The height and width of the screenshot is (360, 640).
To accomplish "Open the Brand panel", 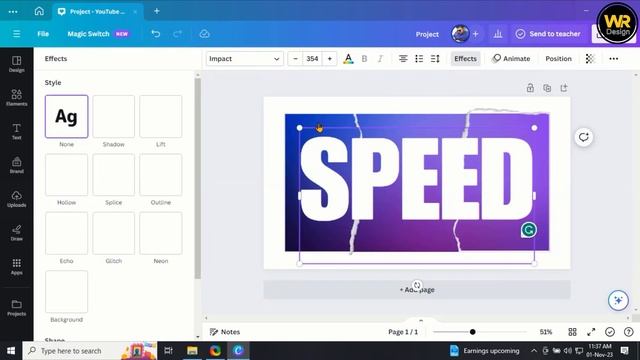I will 16,165.
